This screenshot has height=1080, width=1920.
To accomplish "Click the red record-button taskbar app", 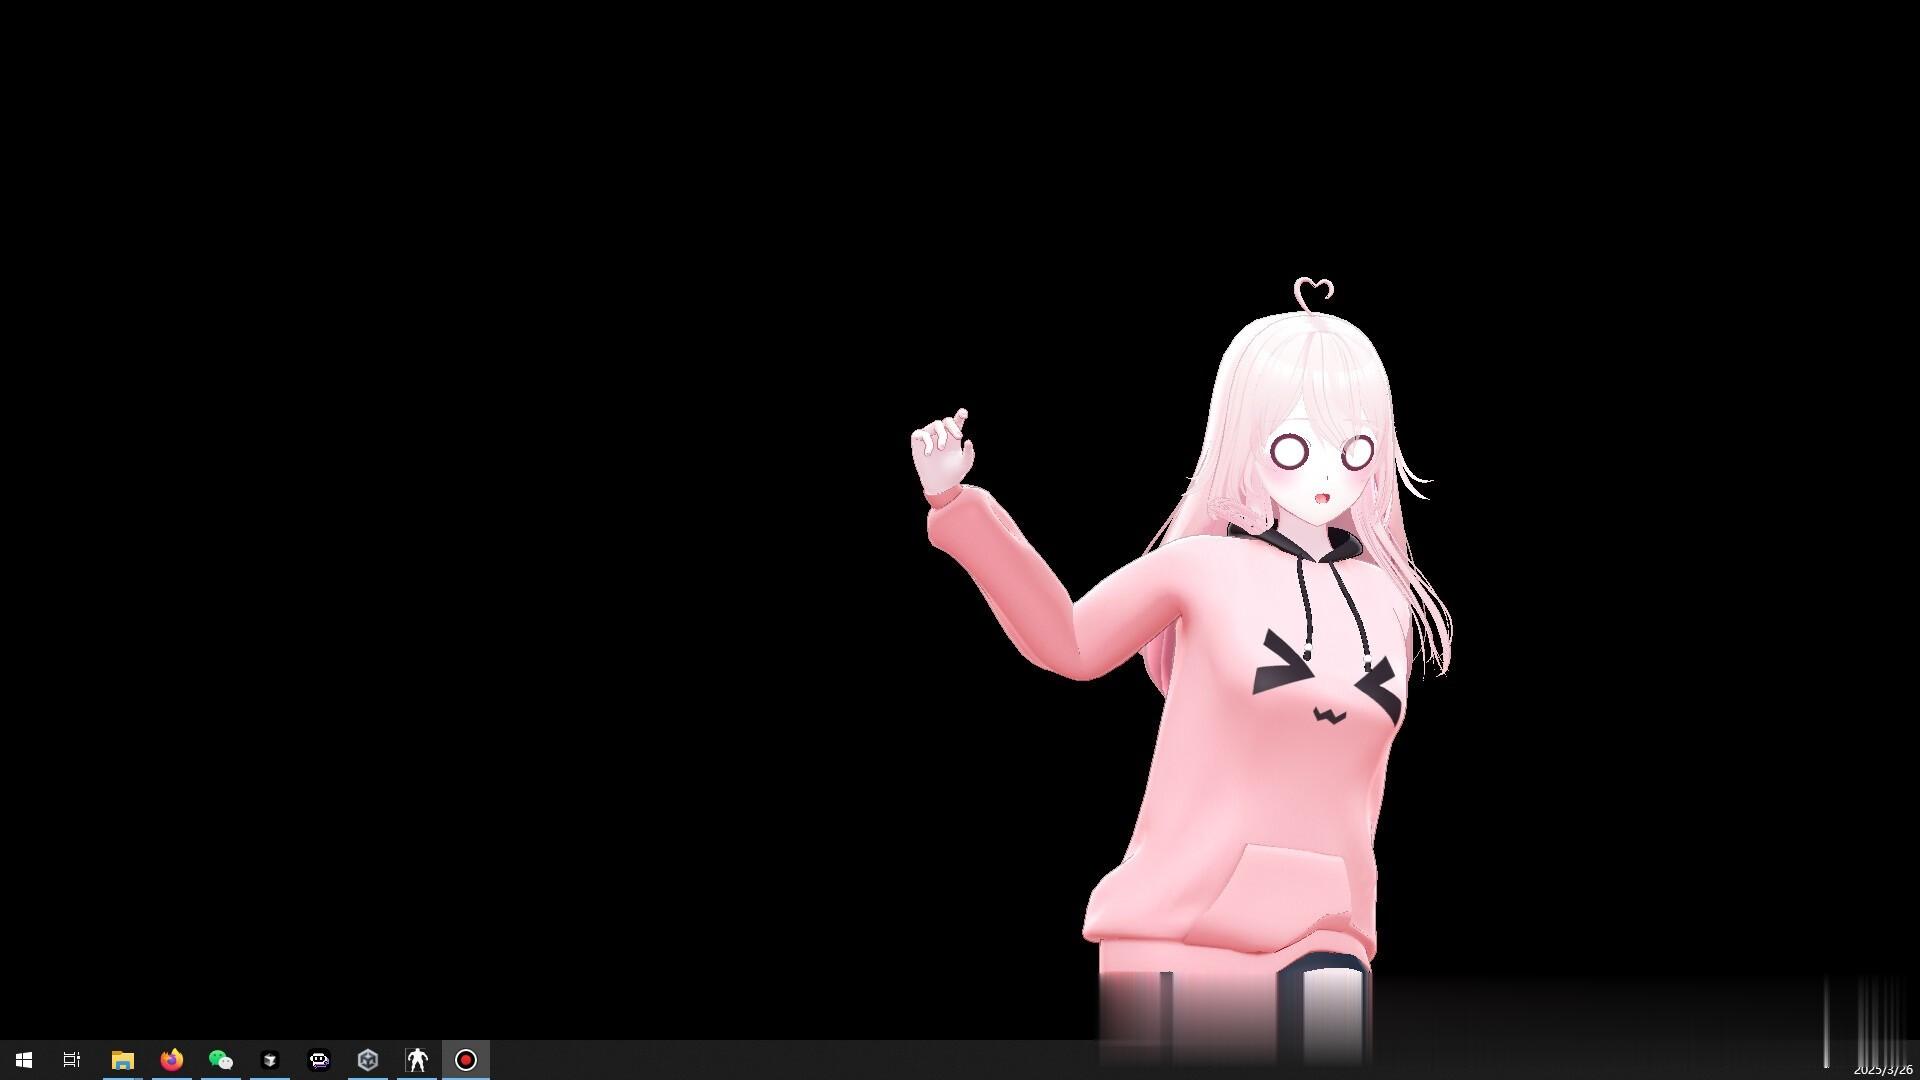I will click(x=466, y=1060).
